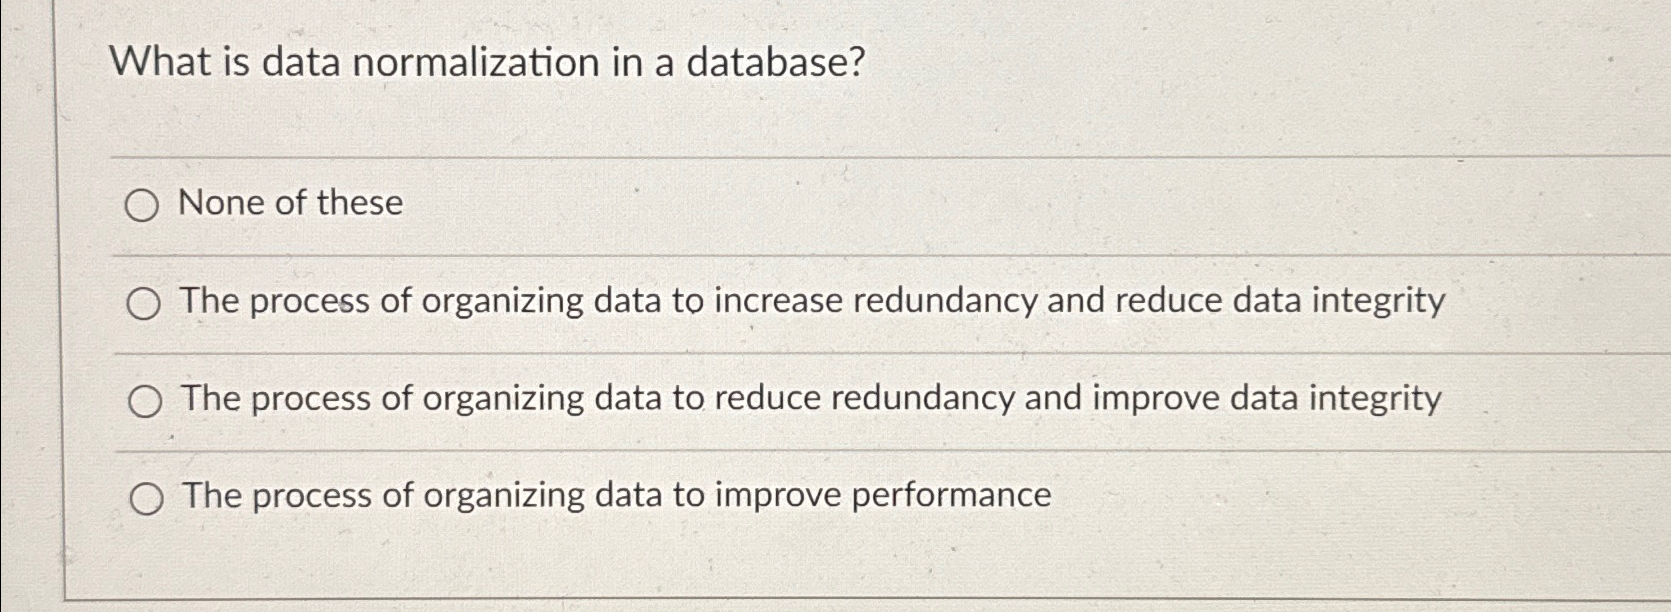Select the radio button for improve performance option
Image resolution: width=1671 pixels, height=612 pixels.
(147, 496)
